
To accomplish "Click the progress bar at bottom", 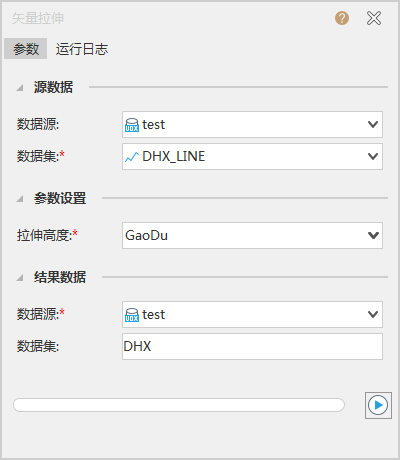I will [x=179, y=405].
